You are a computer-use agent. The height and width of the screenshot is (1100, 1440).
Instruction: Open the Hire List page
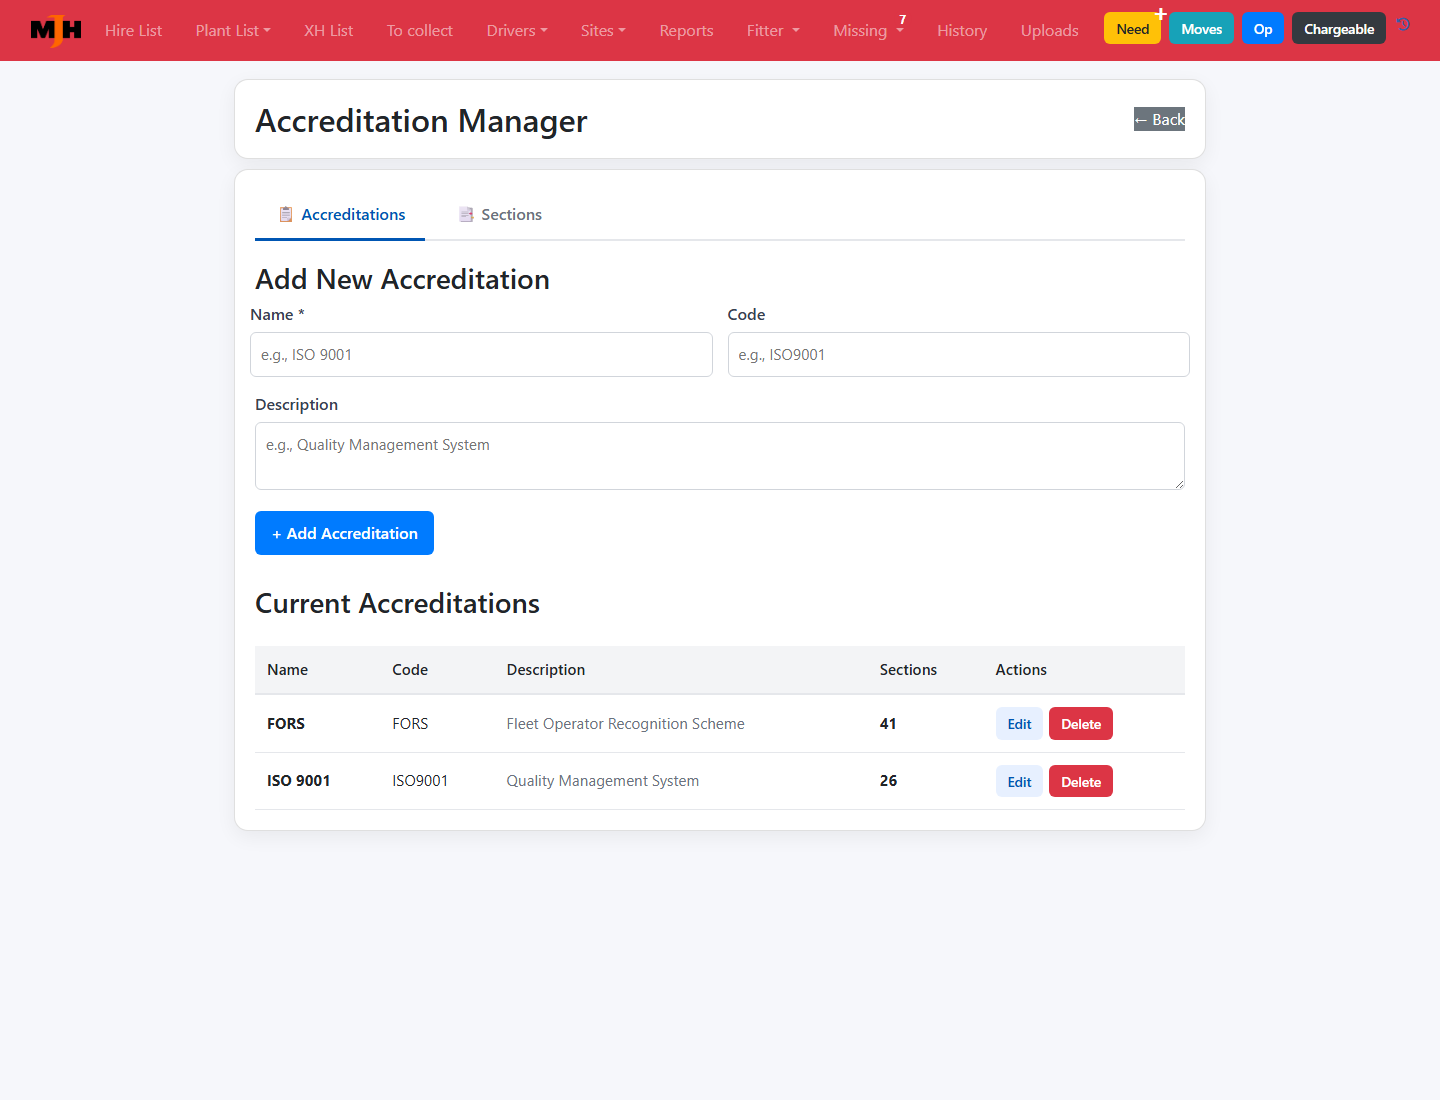click(x=133, y=30)
